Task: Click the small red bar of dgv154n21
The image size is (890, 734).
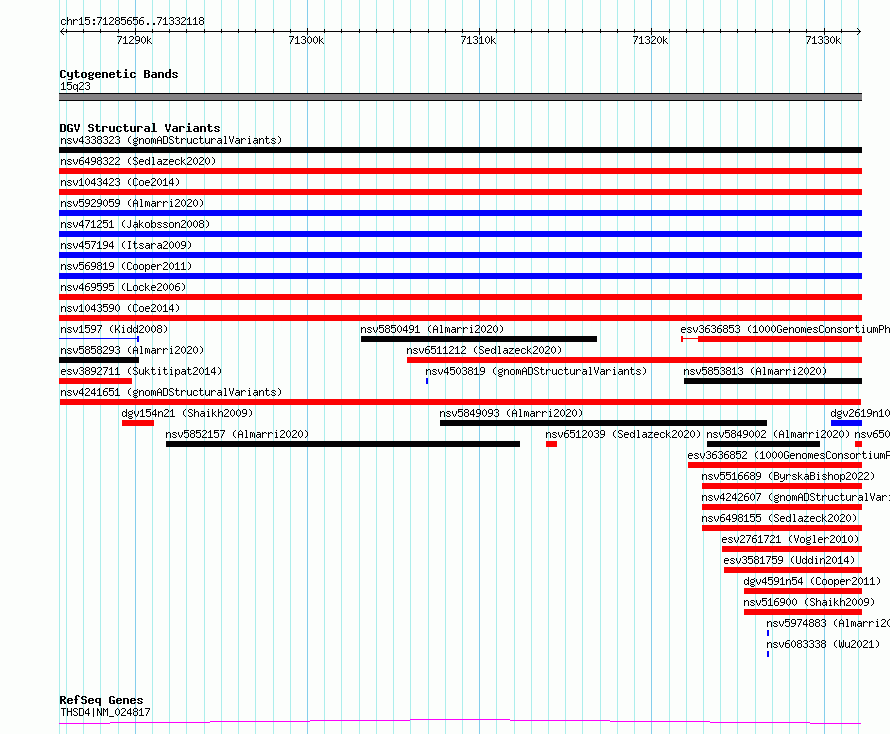Action: tap(138, 423)
